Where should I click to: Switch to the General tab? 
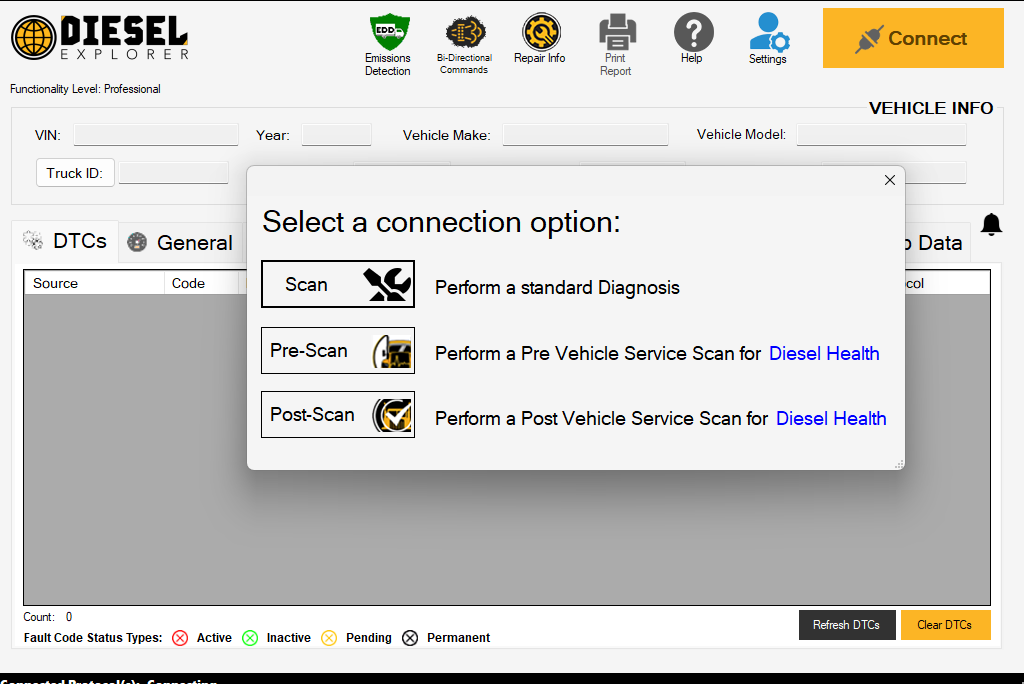[x=180, y=242]
